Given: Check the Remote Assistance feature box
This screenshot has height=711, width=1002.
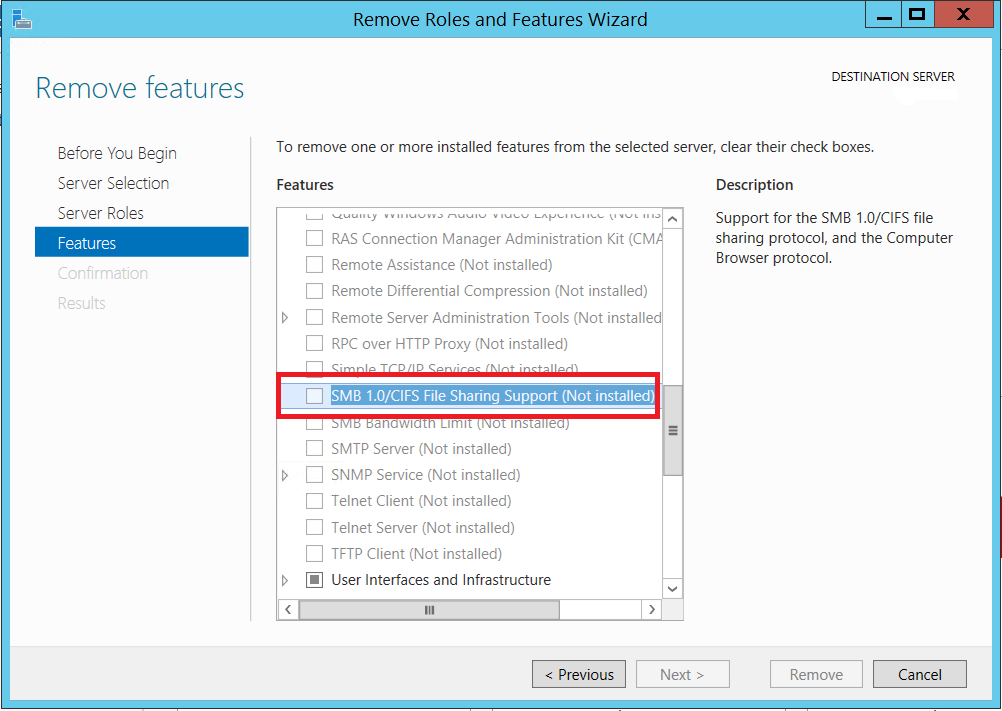Looking at the screenshot, I should [314, 265].
